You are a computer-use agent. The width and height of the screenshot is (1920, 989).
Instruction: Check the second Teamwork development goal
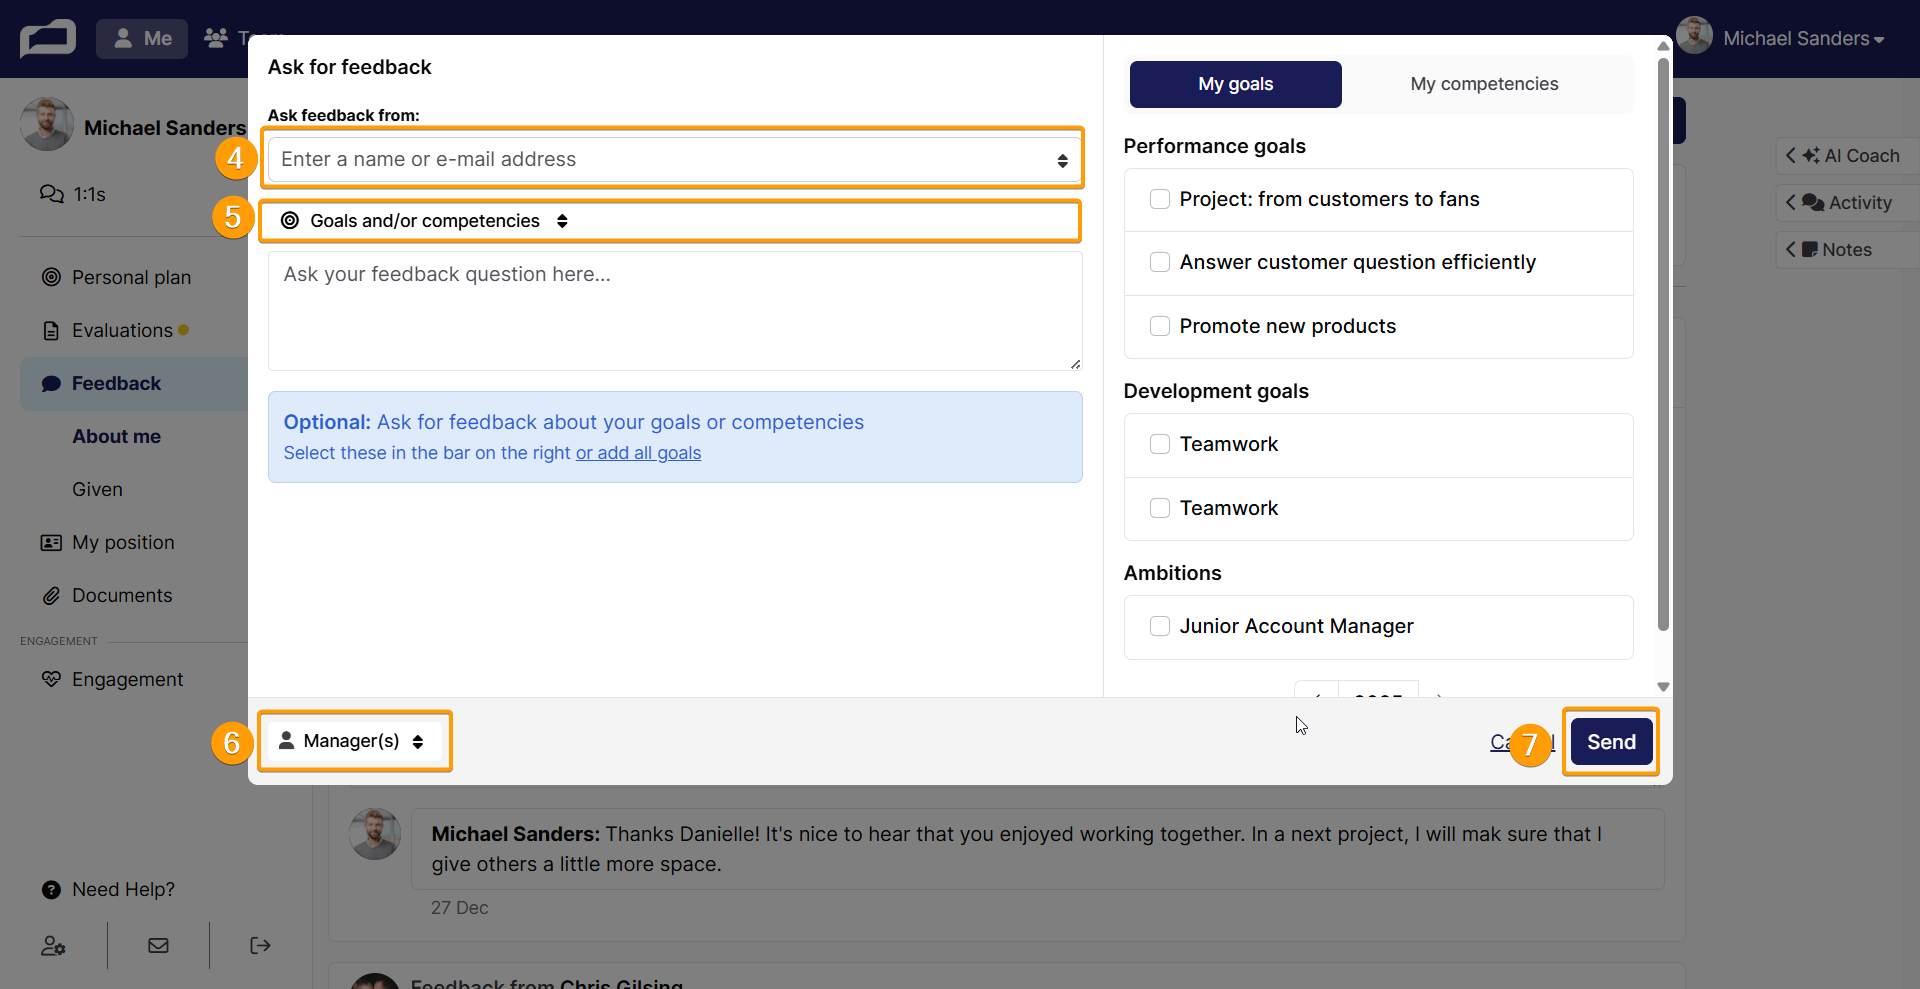click(1160, 508)
